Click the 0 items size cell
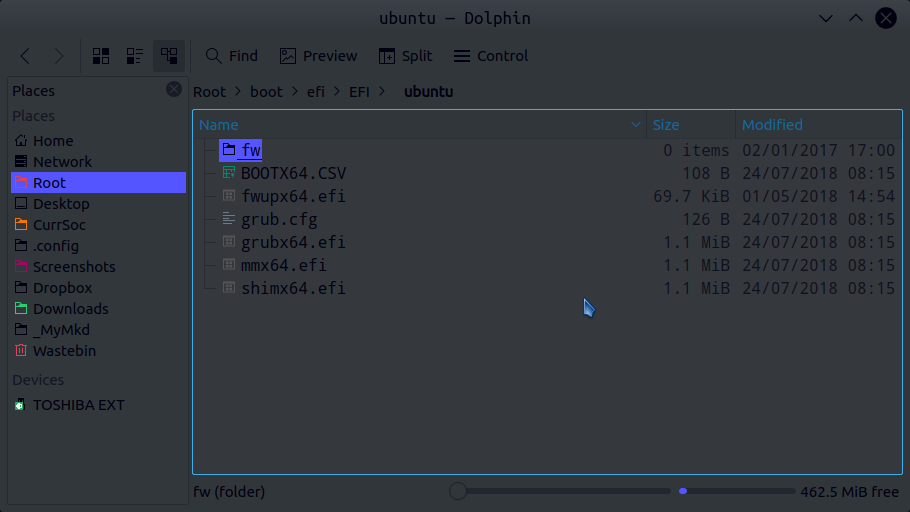Screen dimensions: 910x512 pyautogui.click(x=696, y=150)
